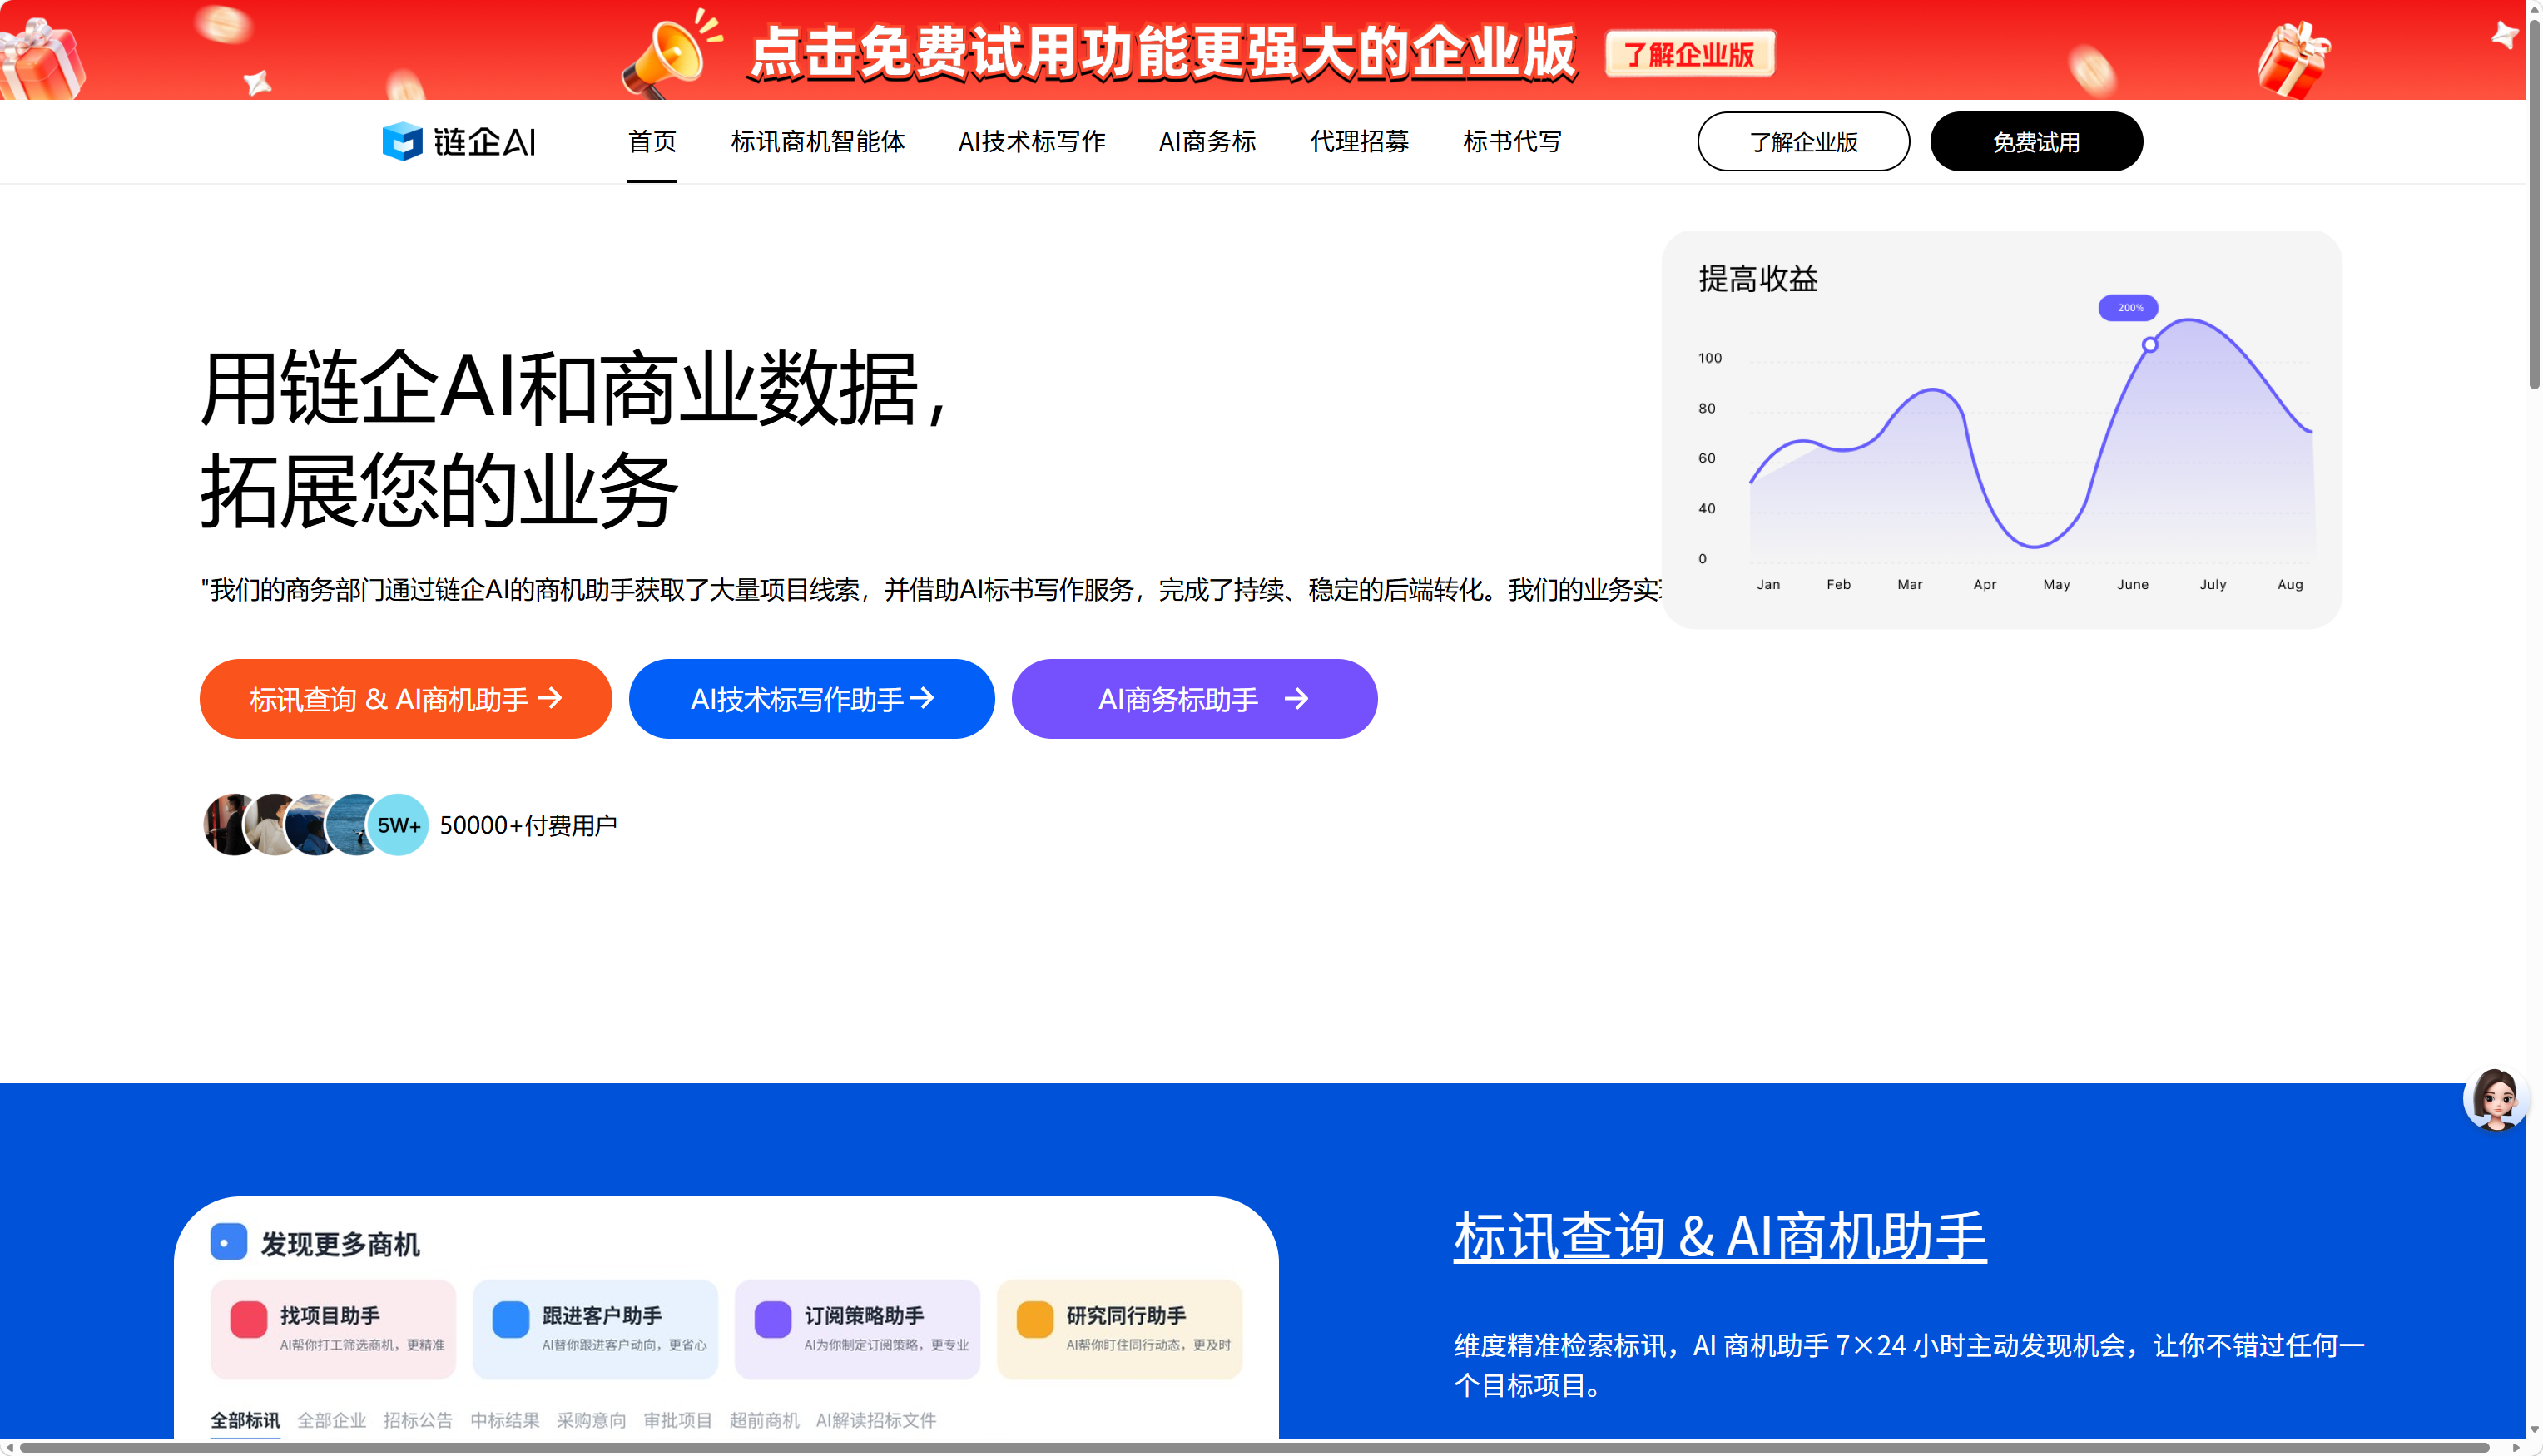This screenshot has width=2543, height=1456.
Task: Select the 采购意向 tab
Action: (591, 1419)
